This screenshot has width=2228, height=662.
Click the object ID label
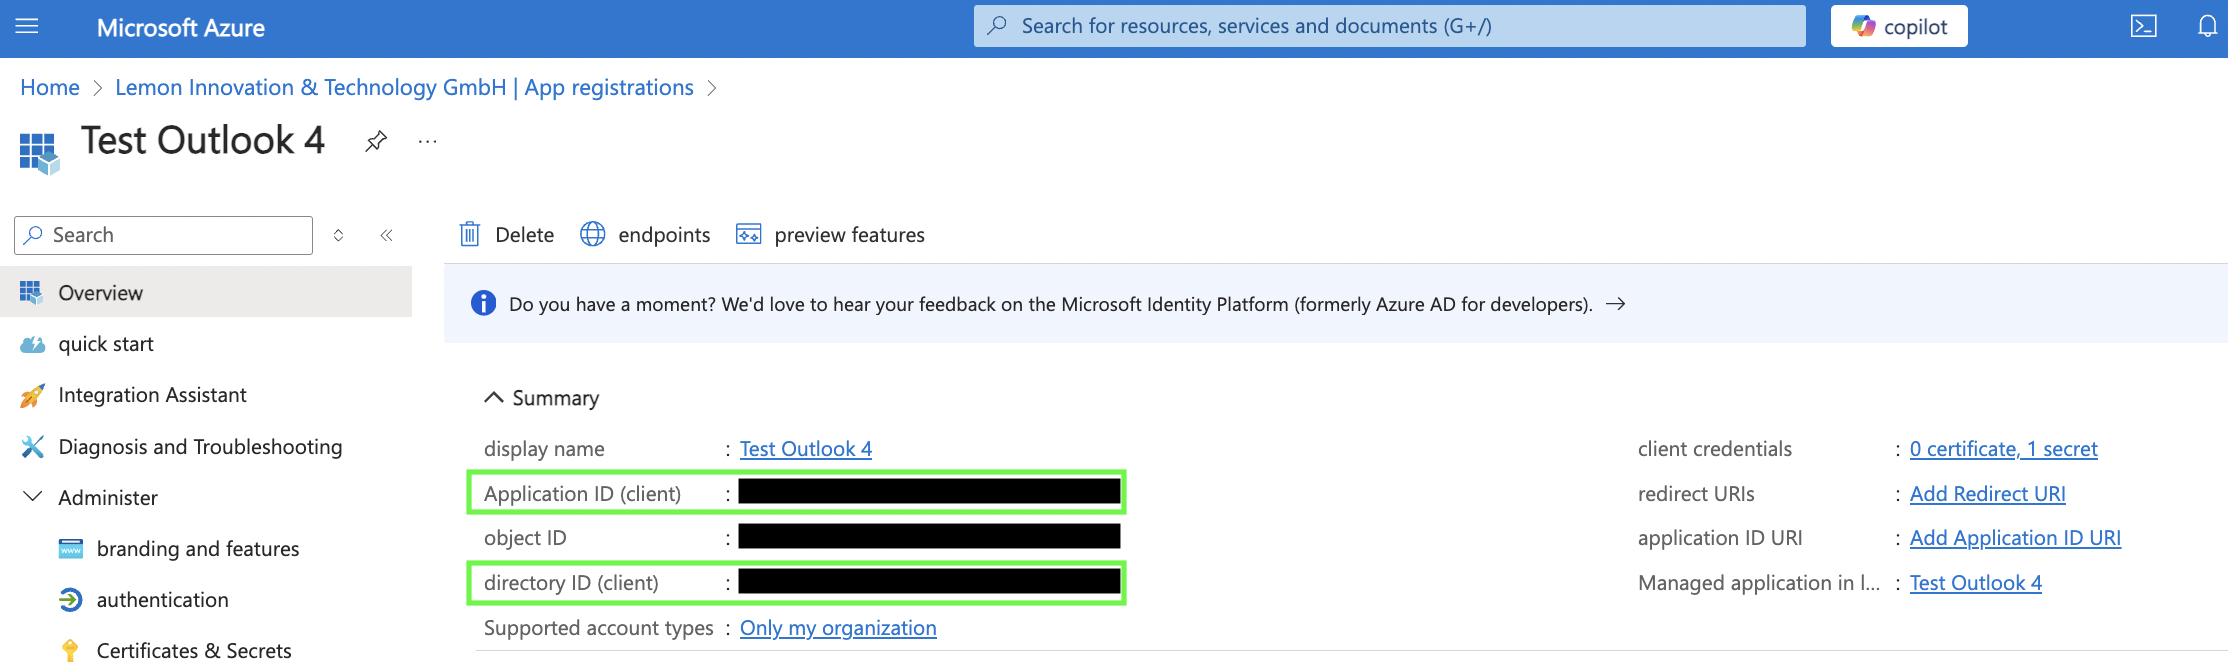(x=525, y=538)
